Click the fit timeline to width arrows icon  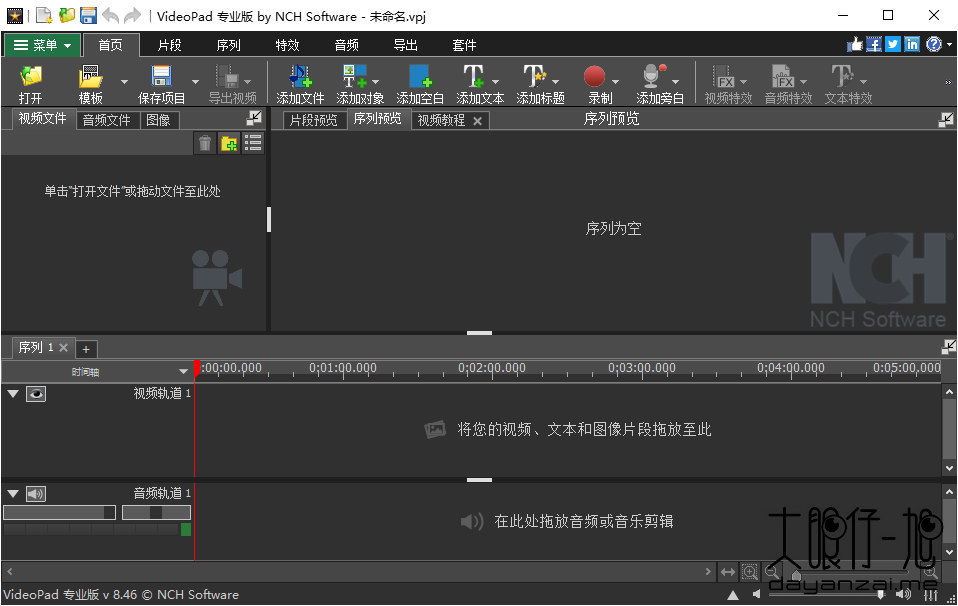click(x=728, y=572)
